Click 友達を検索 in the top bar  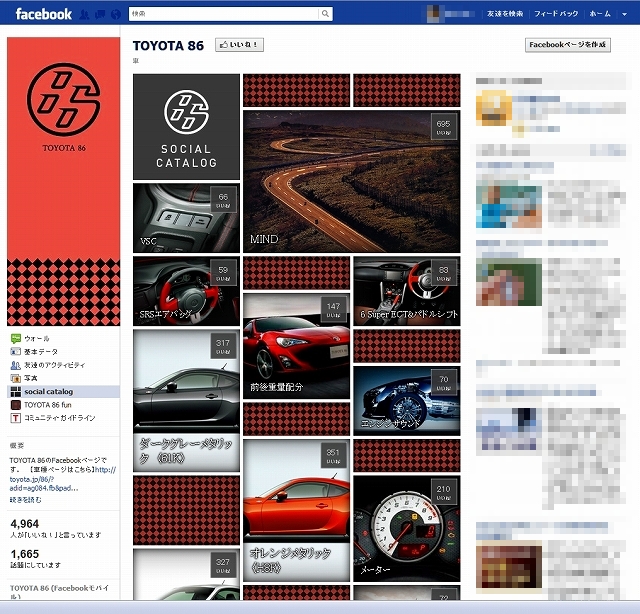505,14
